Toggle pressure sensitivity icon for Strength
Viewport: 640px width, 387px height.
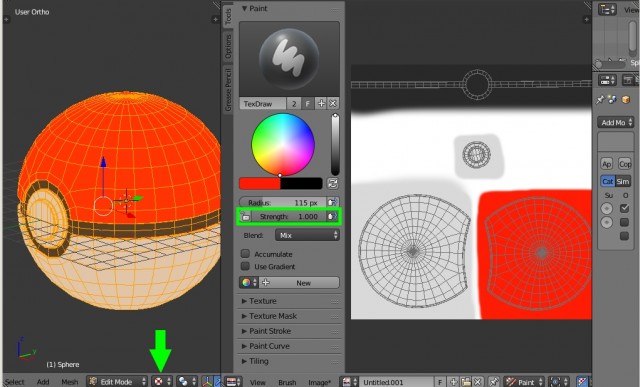pos(333,216)
